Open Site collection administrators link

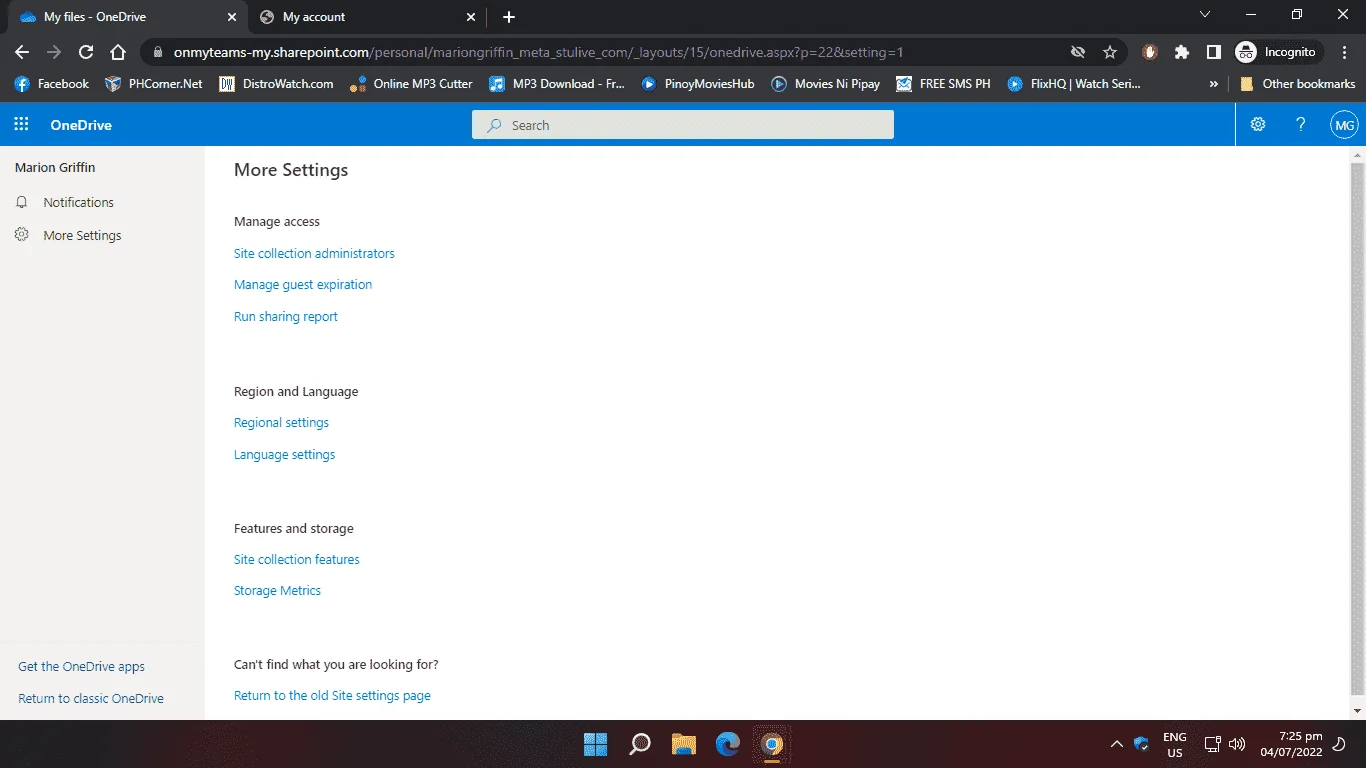314,253
